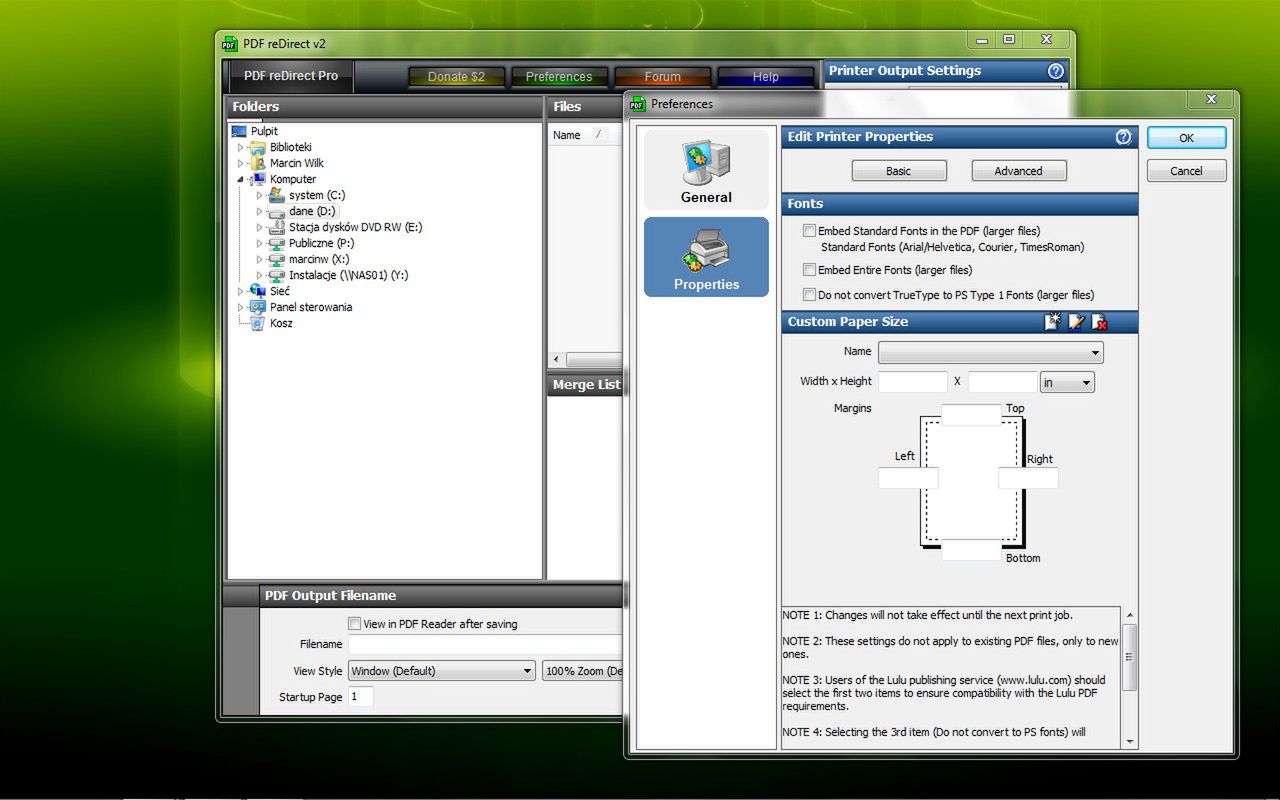
Task: Click the notes text scrollbar down arrow
Action: pyautogui.click(x=1130, y=742)
